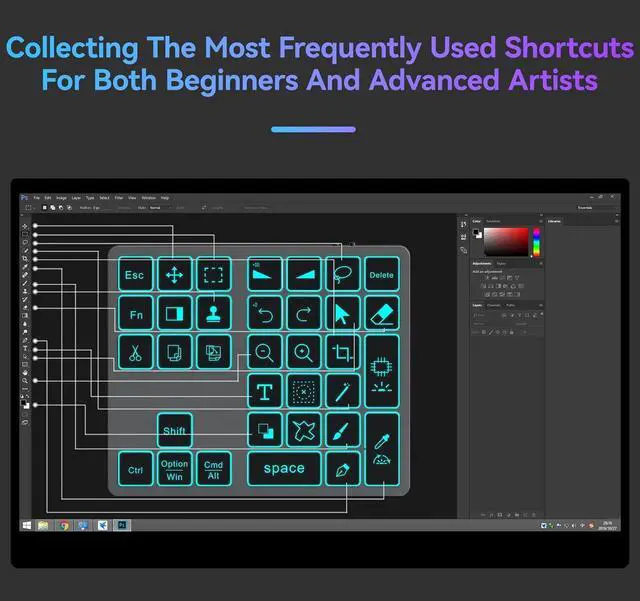Select the Eyedropper tool in left toolbar
Image resolution: width=640 pixels, height=601 pixels.
point(25,267)
